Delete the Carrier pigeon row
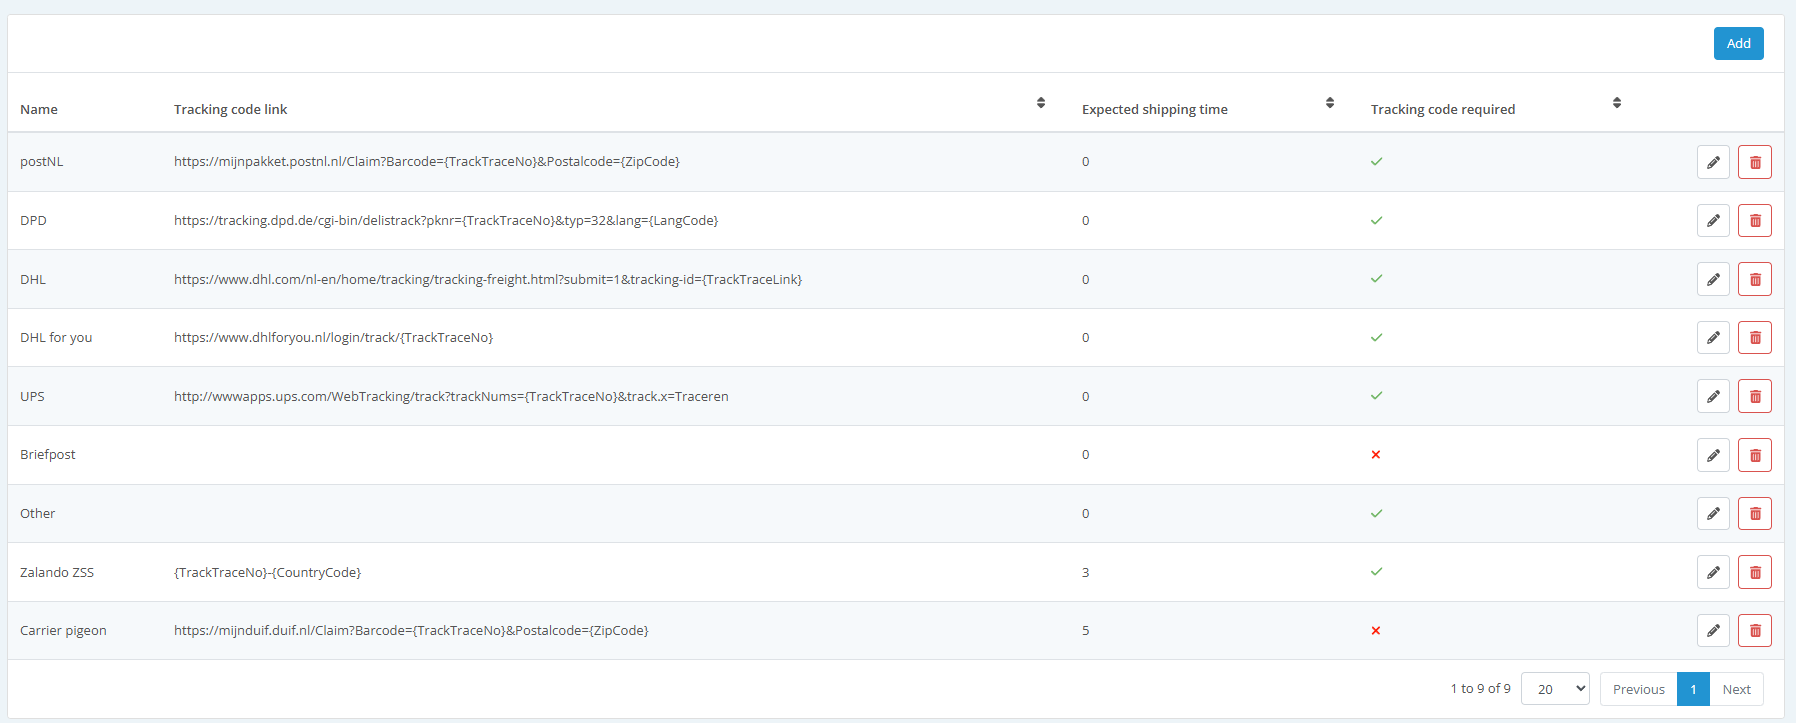This screenshot has width=1796, height=723. pyautogui.click(x=1755, y=630)
